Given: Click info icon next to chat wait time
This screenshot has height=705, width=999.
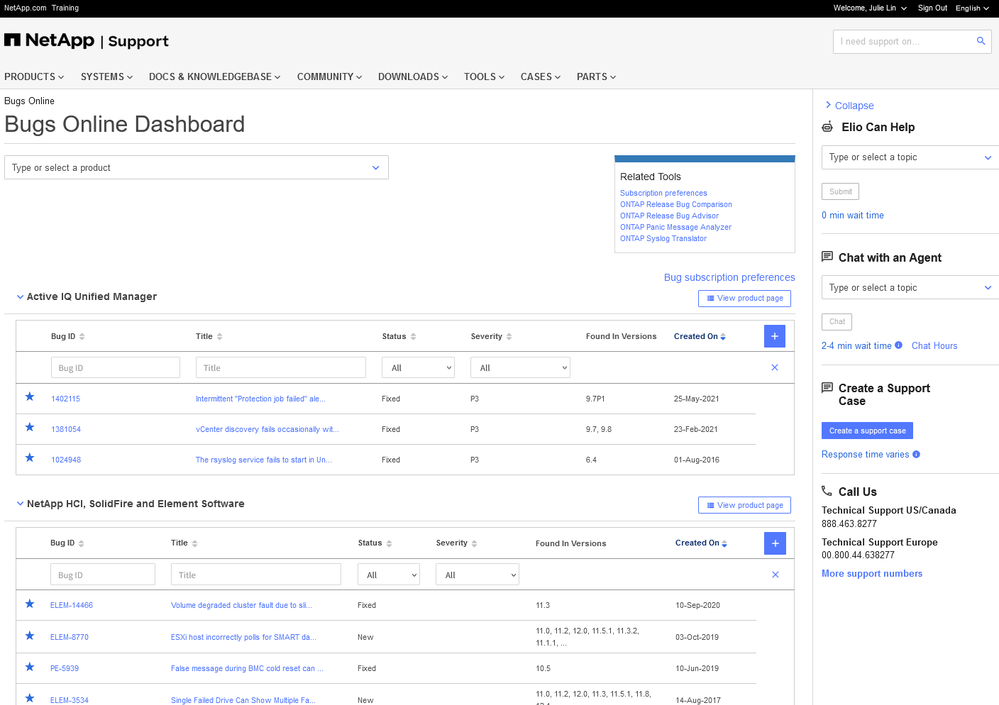Looking at the screenshot, I should pos(898,345).
